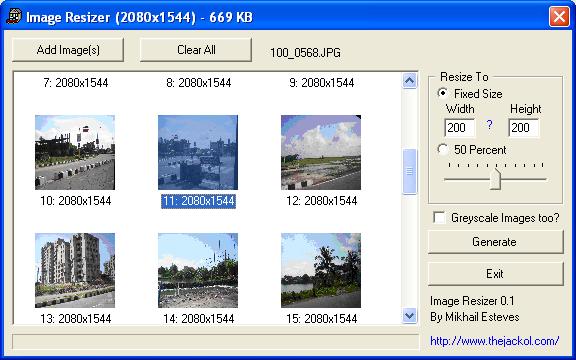Select thumbnail of image 10
The height and width of the screenshot is (360, 576).
pos(75,152)
